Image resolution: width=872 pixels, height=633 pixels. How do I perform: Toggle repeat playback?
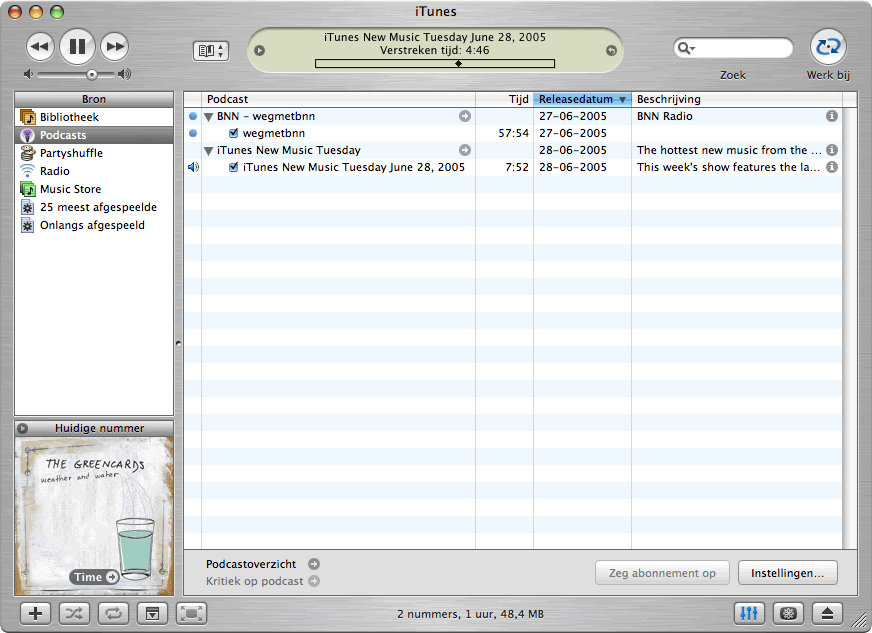click(113, 614)
